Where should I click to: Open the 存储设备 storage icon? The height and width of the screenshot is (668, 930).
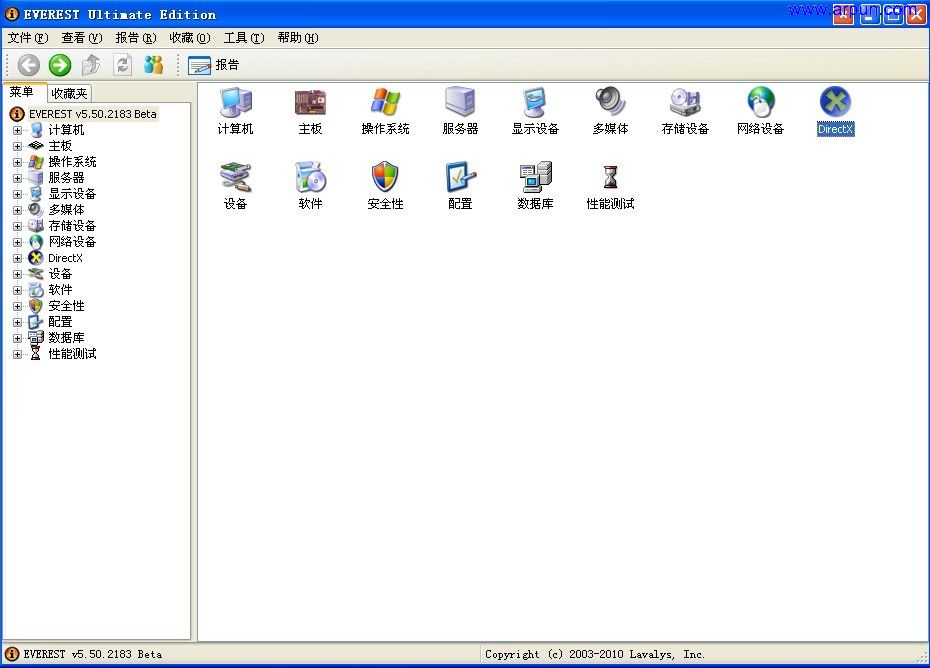point(685,103)
